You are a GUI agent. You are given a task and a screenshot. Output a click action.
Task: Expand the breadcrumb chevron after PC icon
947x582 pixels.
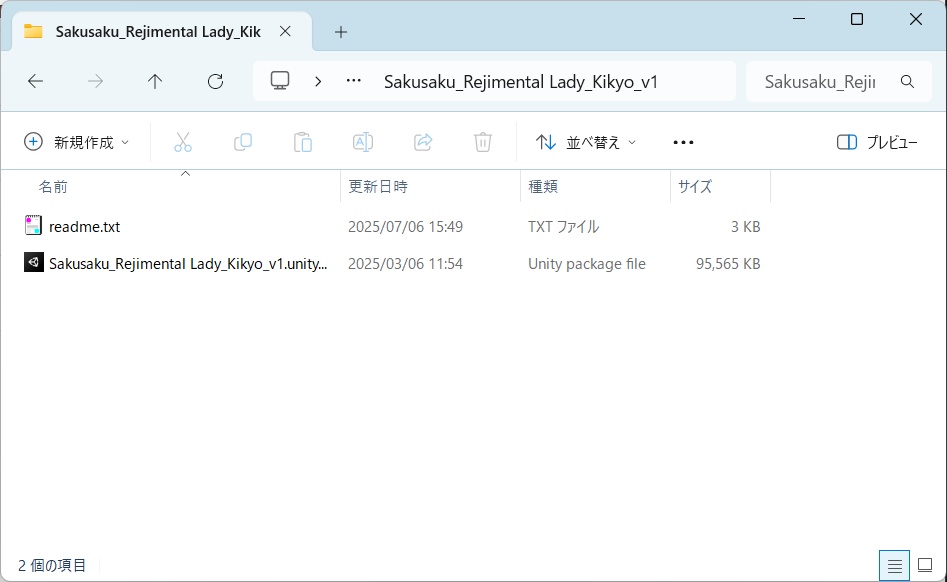pos(318,82)
